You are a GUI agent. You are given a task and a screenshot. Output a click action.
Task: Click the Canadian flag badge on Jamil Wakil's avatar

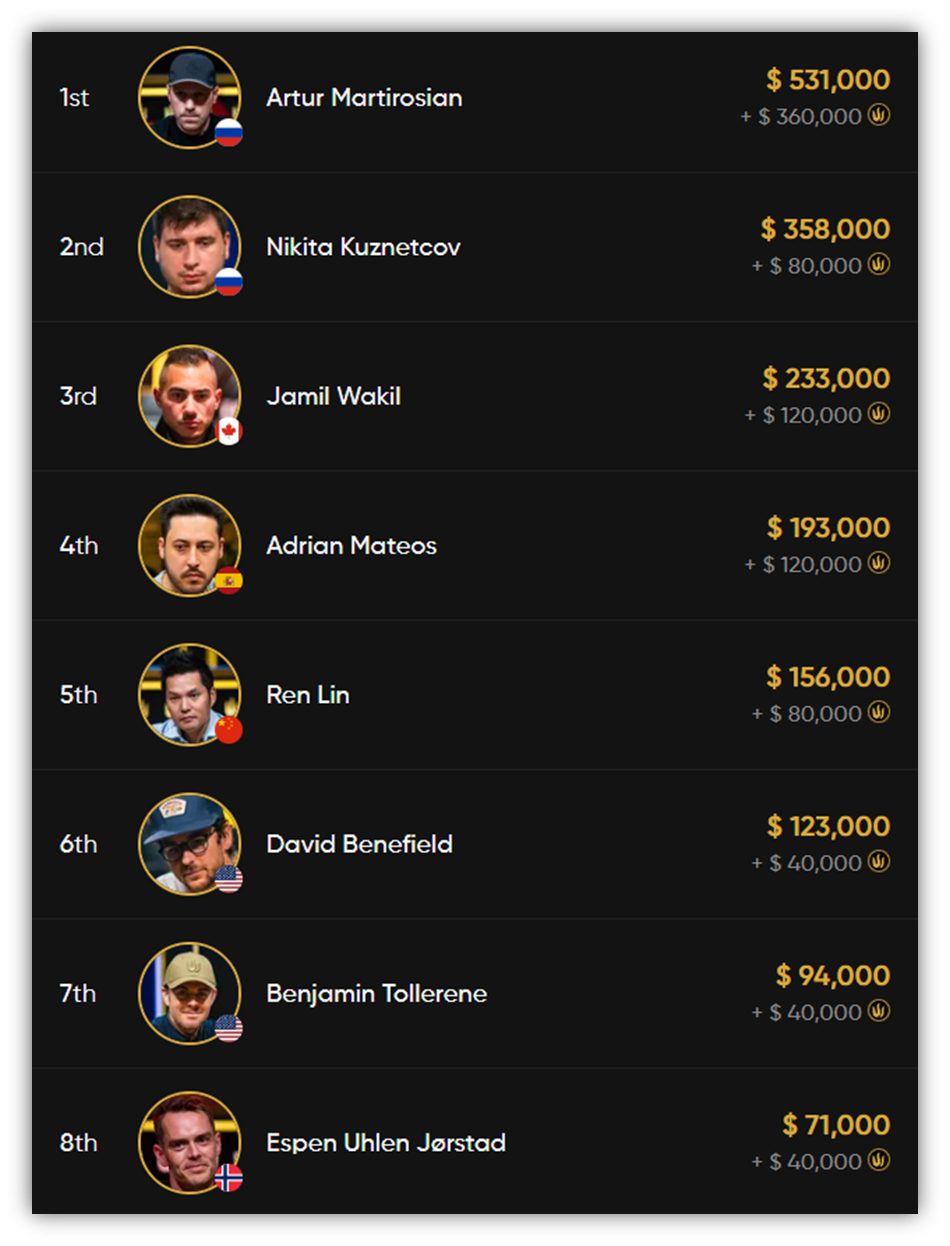[229, 432]
